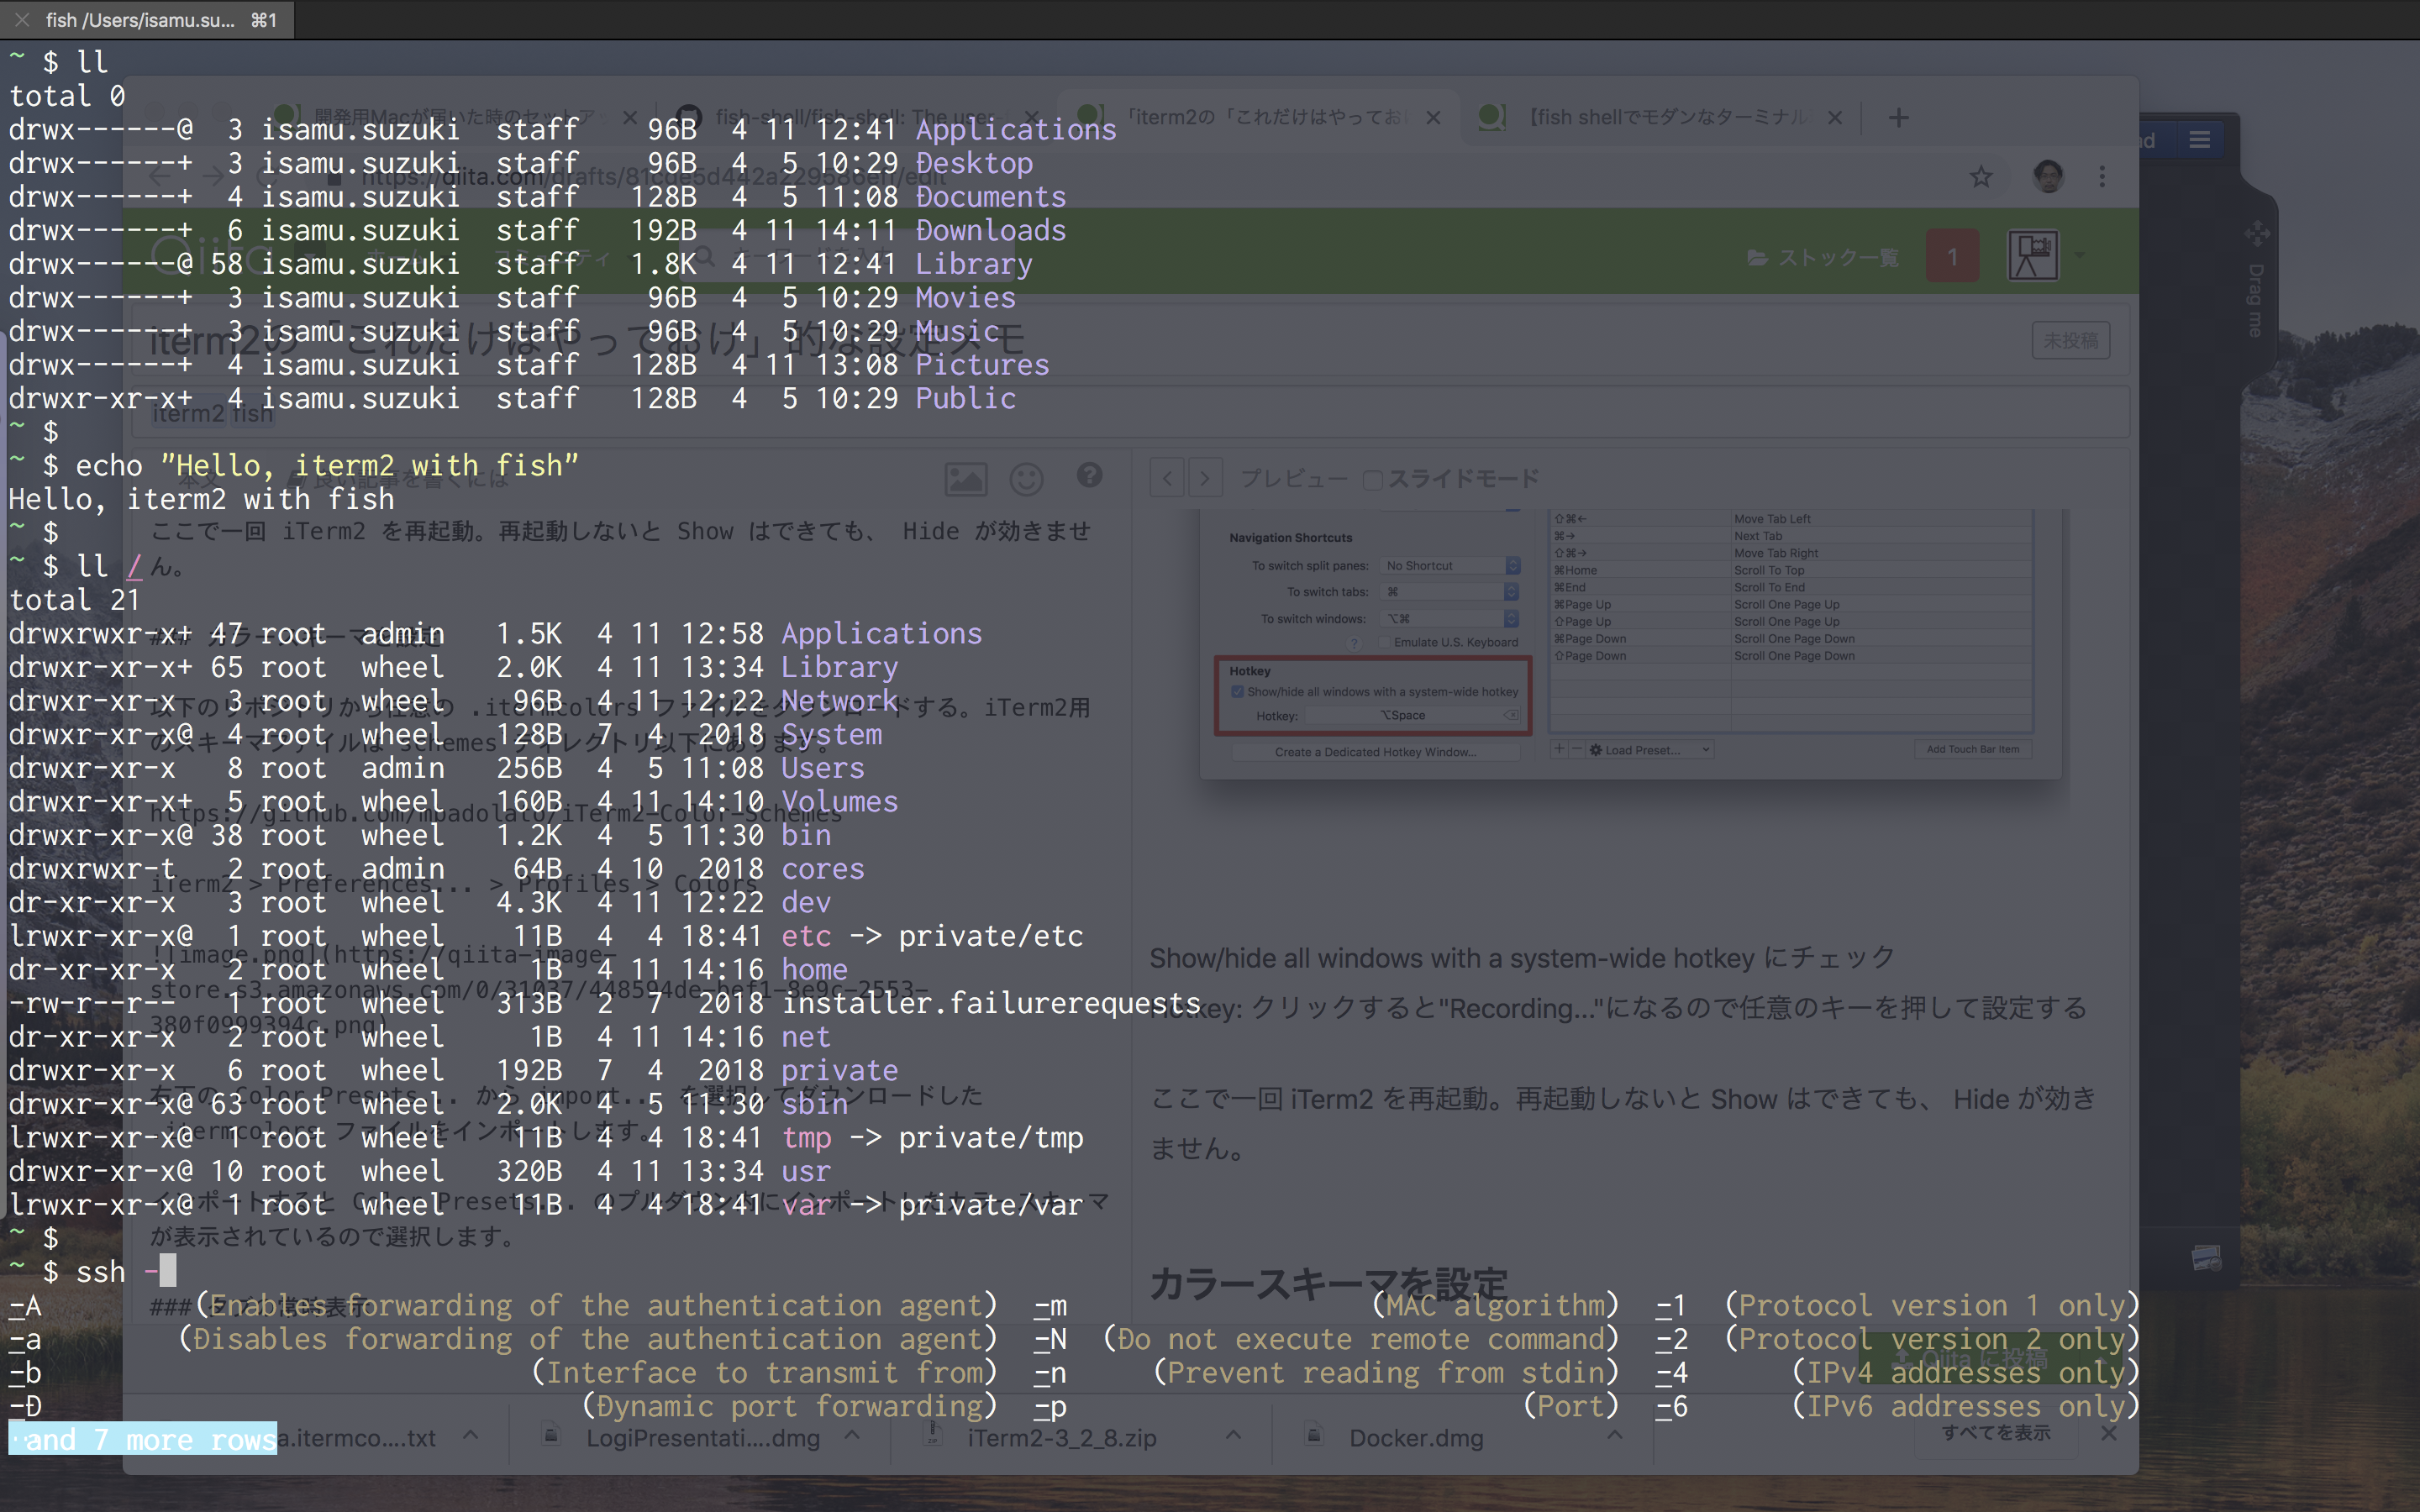Viewport: 2420px width, 1512px height.
Task: Close the fish-shell GitHub browser tab
Action: coord(1032,118)
